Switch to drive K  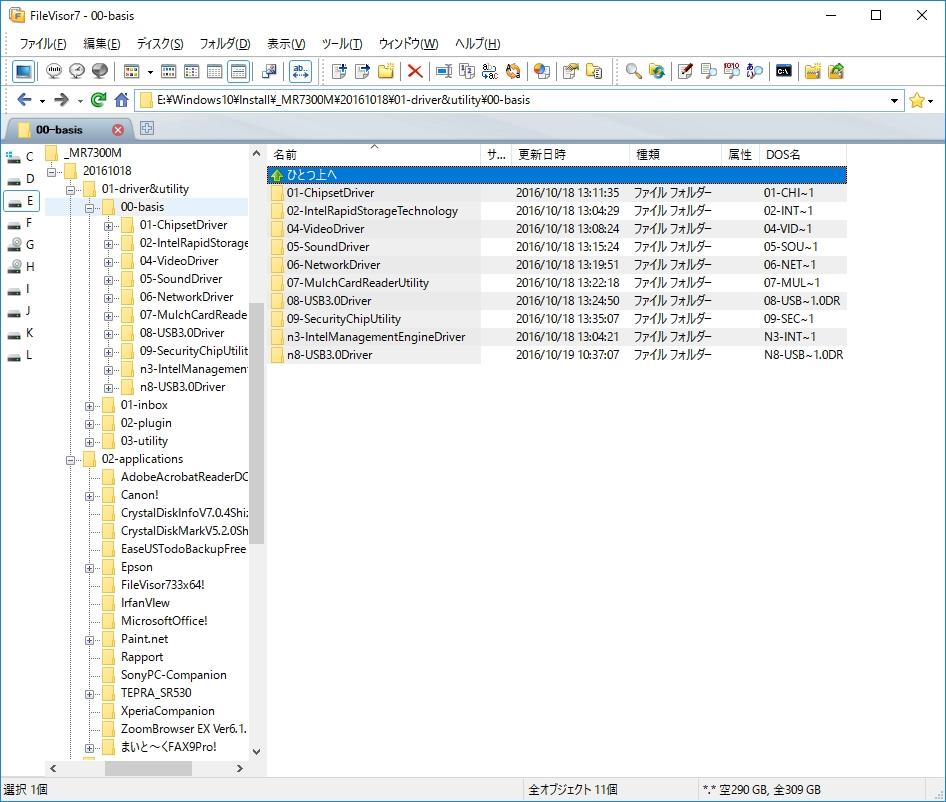tap(21, 333)
